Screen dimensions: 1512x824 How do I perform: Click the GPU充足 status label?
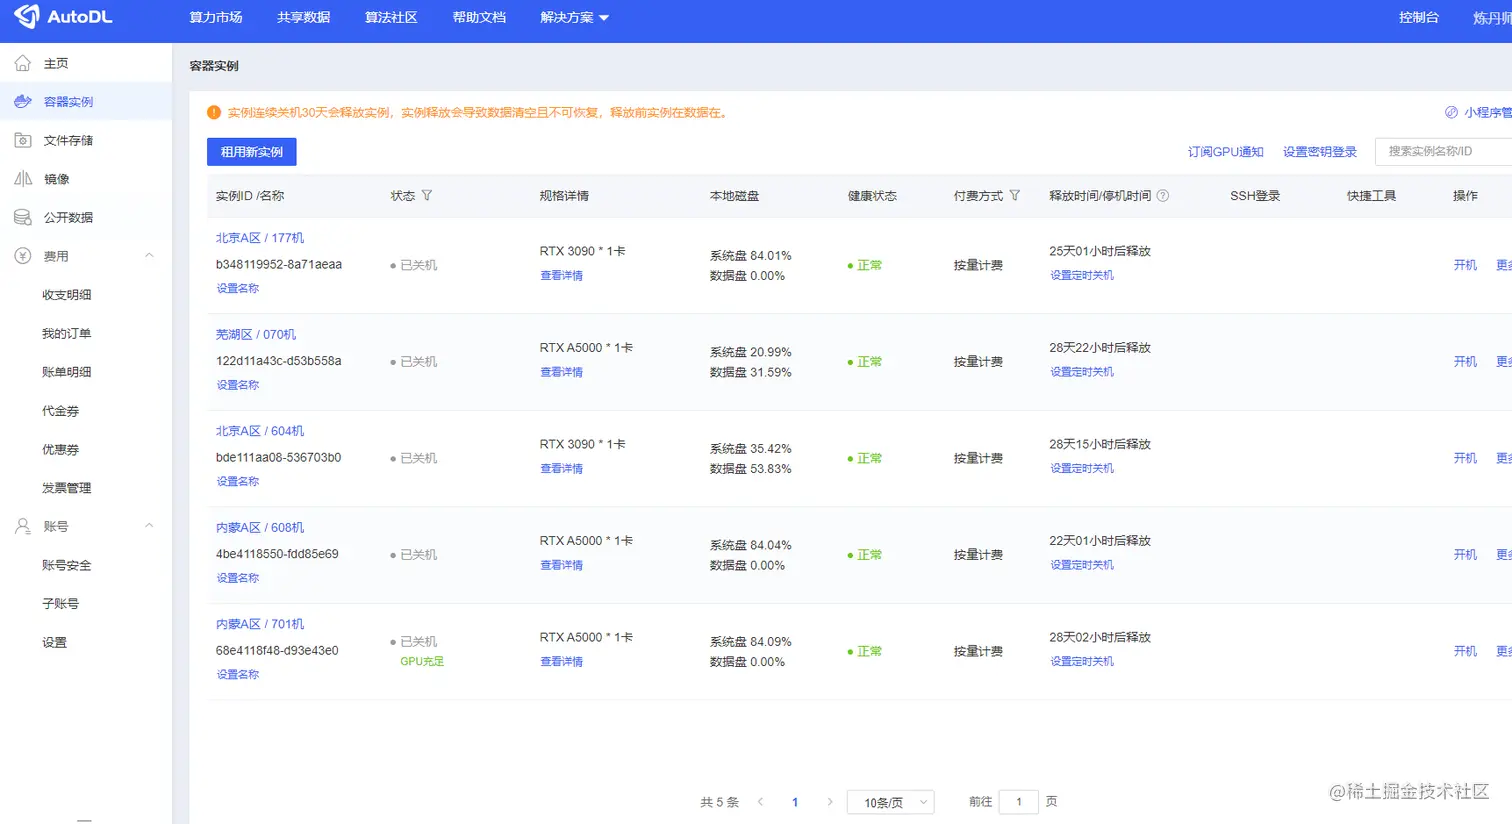point(422,661)
